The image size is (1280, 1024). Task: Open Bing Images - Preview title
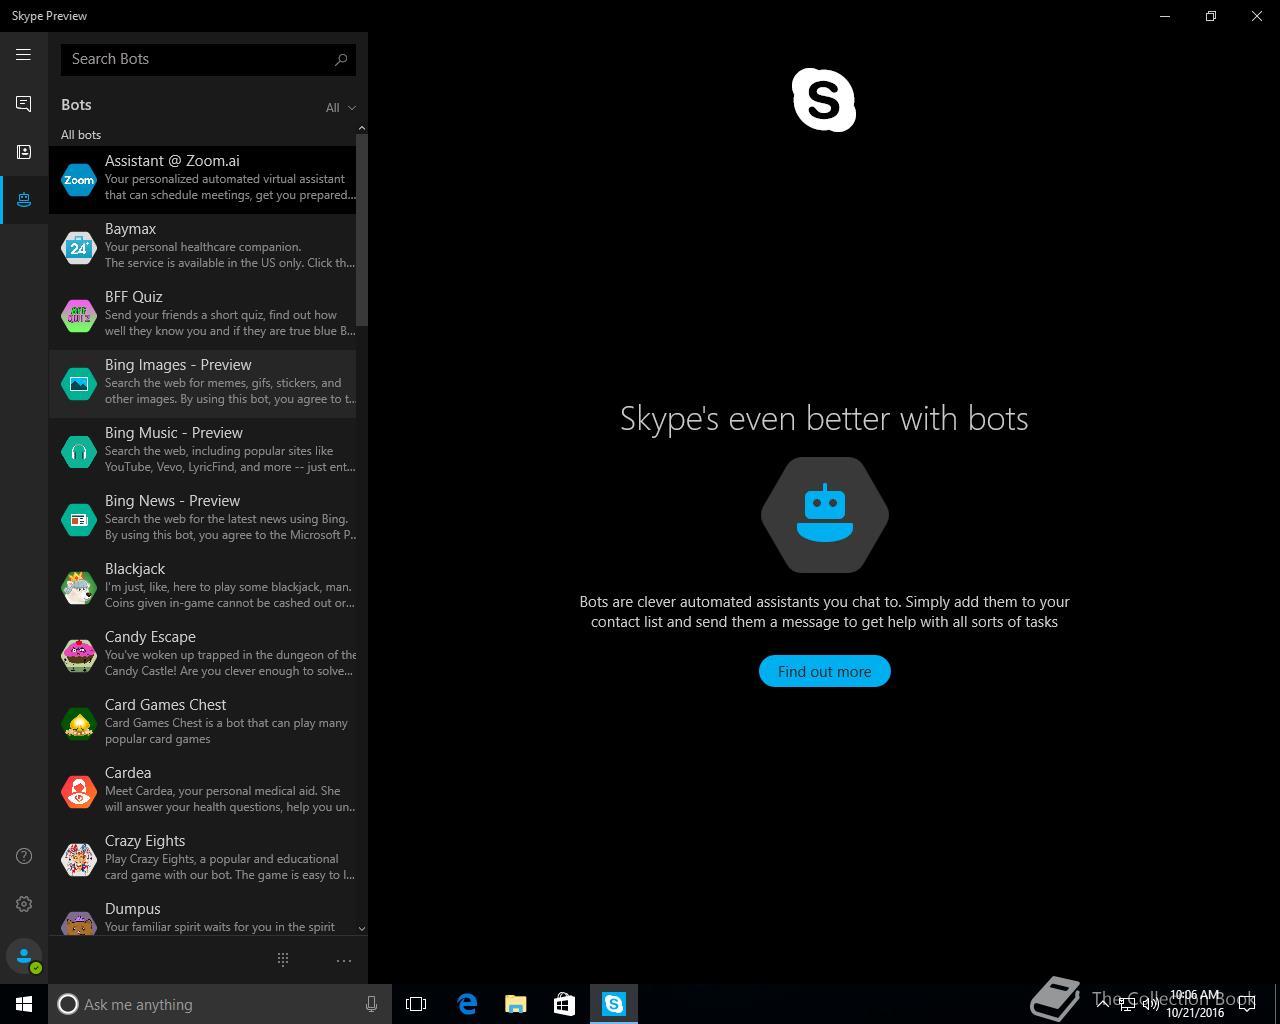(x=178, y=365)
